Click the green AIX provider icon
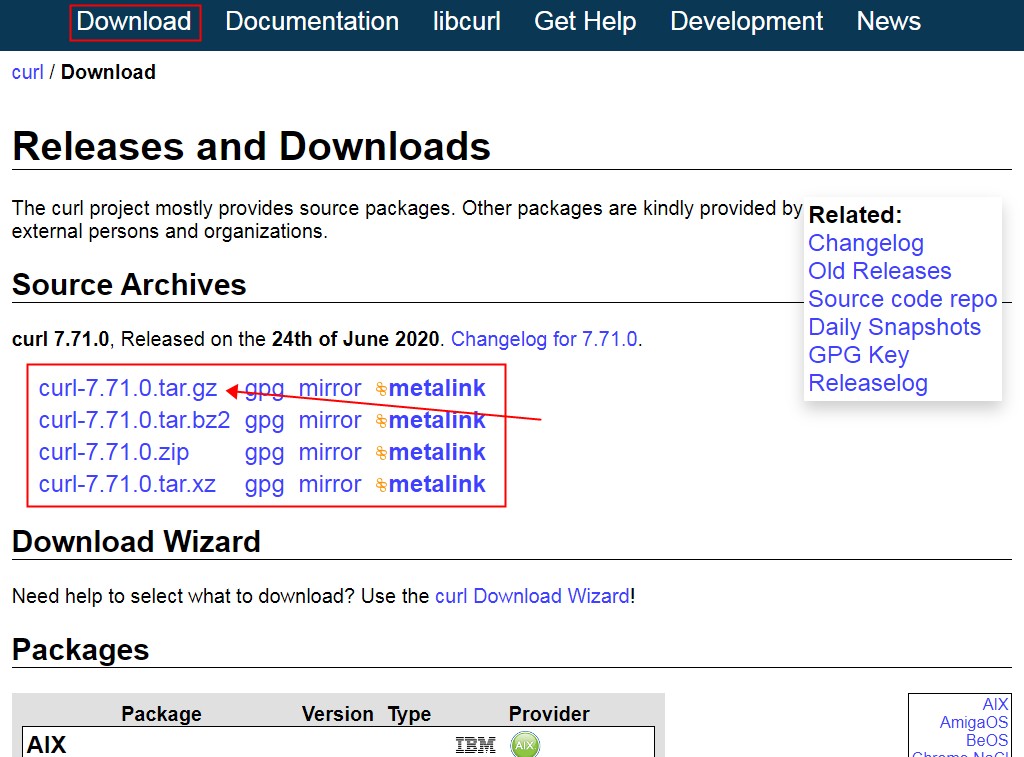This screenshot has width=1024, height=757. pyautogui.click(x=524, y=744)
